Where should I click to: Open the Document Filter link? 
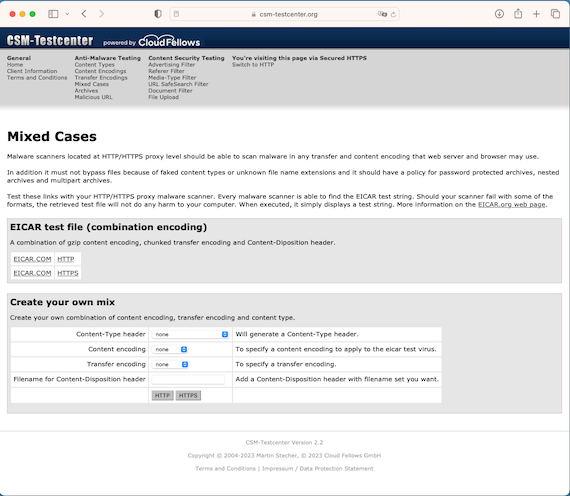click(170, 91)
